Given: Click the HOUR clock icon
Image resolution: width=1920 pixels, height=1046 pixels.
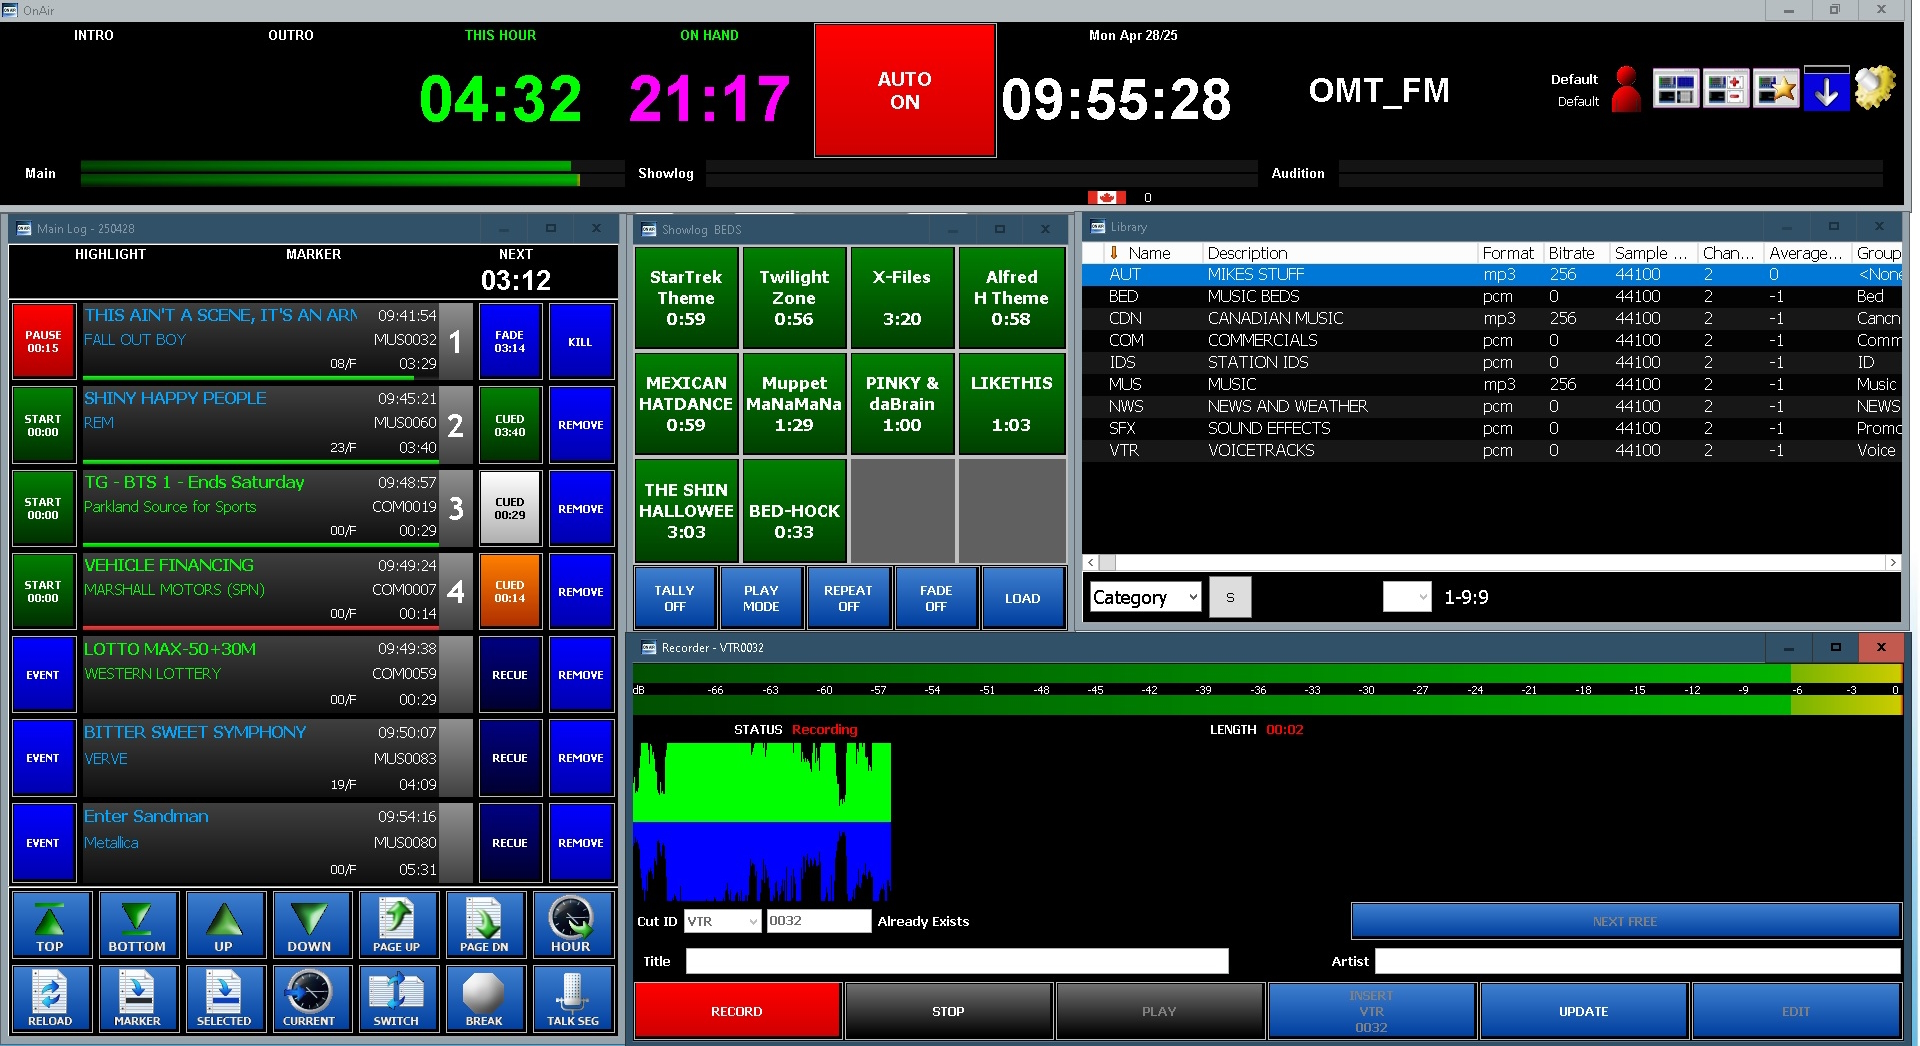Looking at the screenshot, I should click(x=571, y=924).
